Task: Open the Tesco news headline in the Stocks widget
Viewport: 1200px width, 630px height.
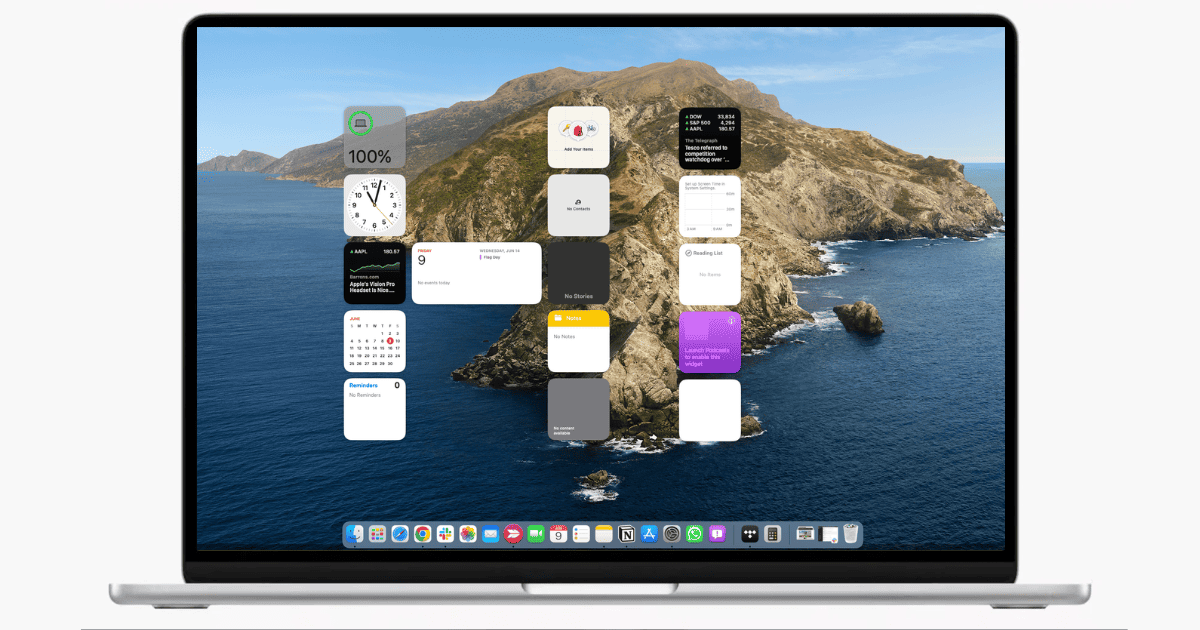Action: coord(710,154)
